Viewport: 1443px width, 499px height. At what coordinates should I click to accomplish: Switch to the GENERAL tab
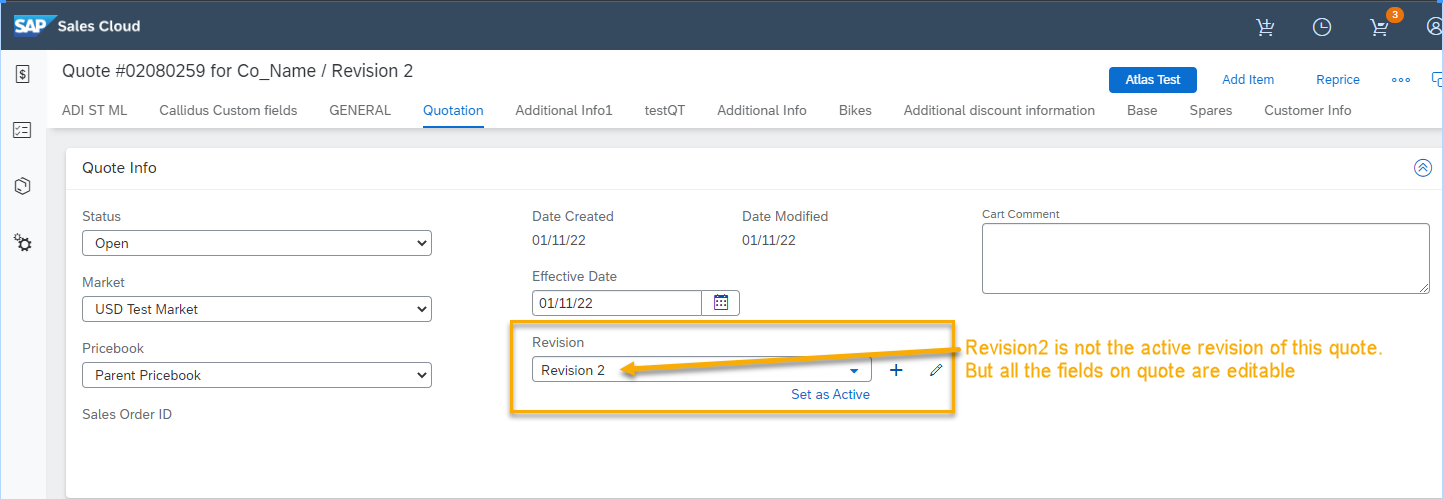[360, 110]
